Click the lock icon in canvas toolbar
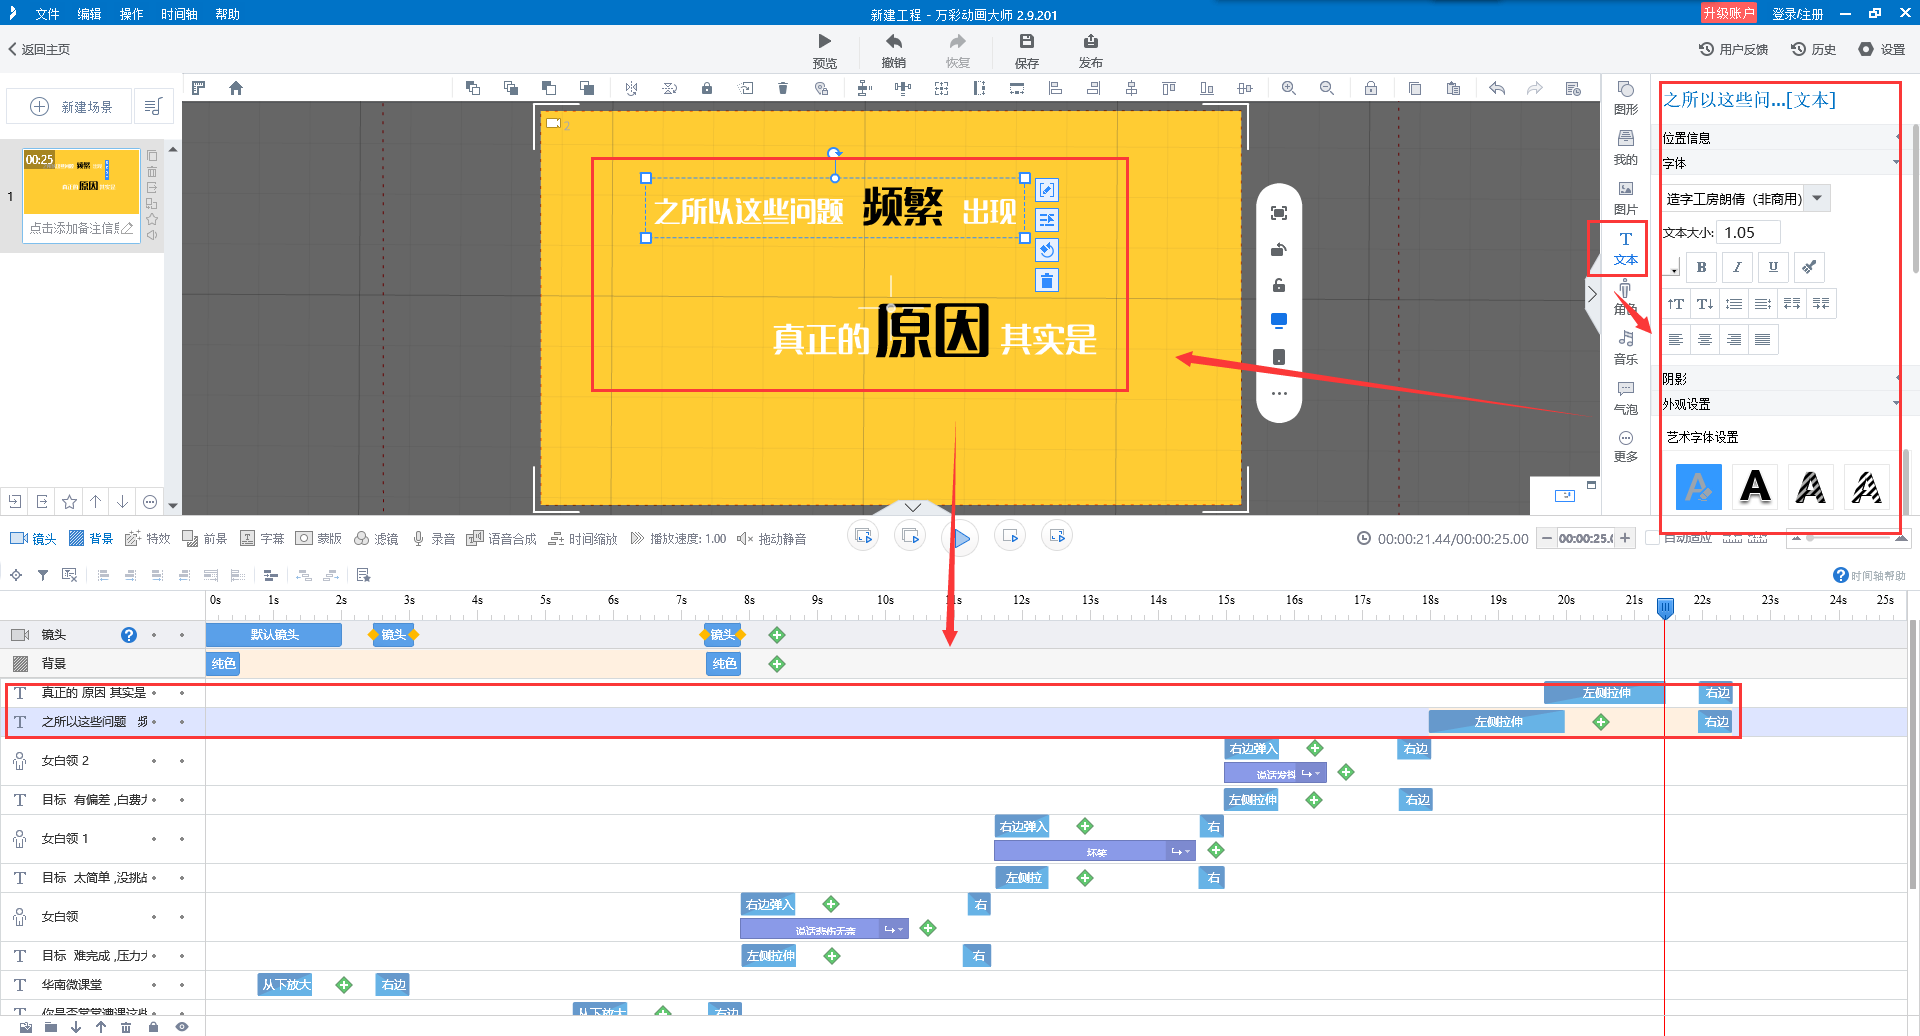Viewport: 1920px width, 1036px height. 707,88
